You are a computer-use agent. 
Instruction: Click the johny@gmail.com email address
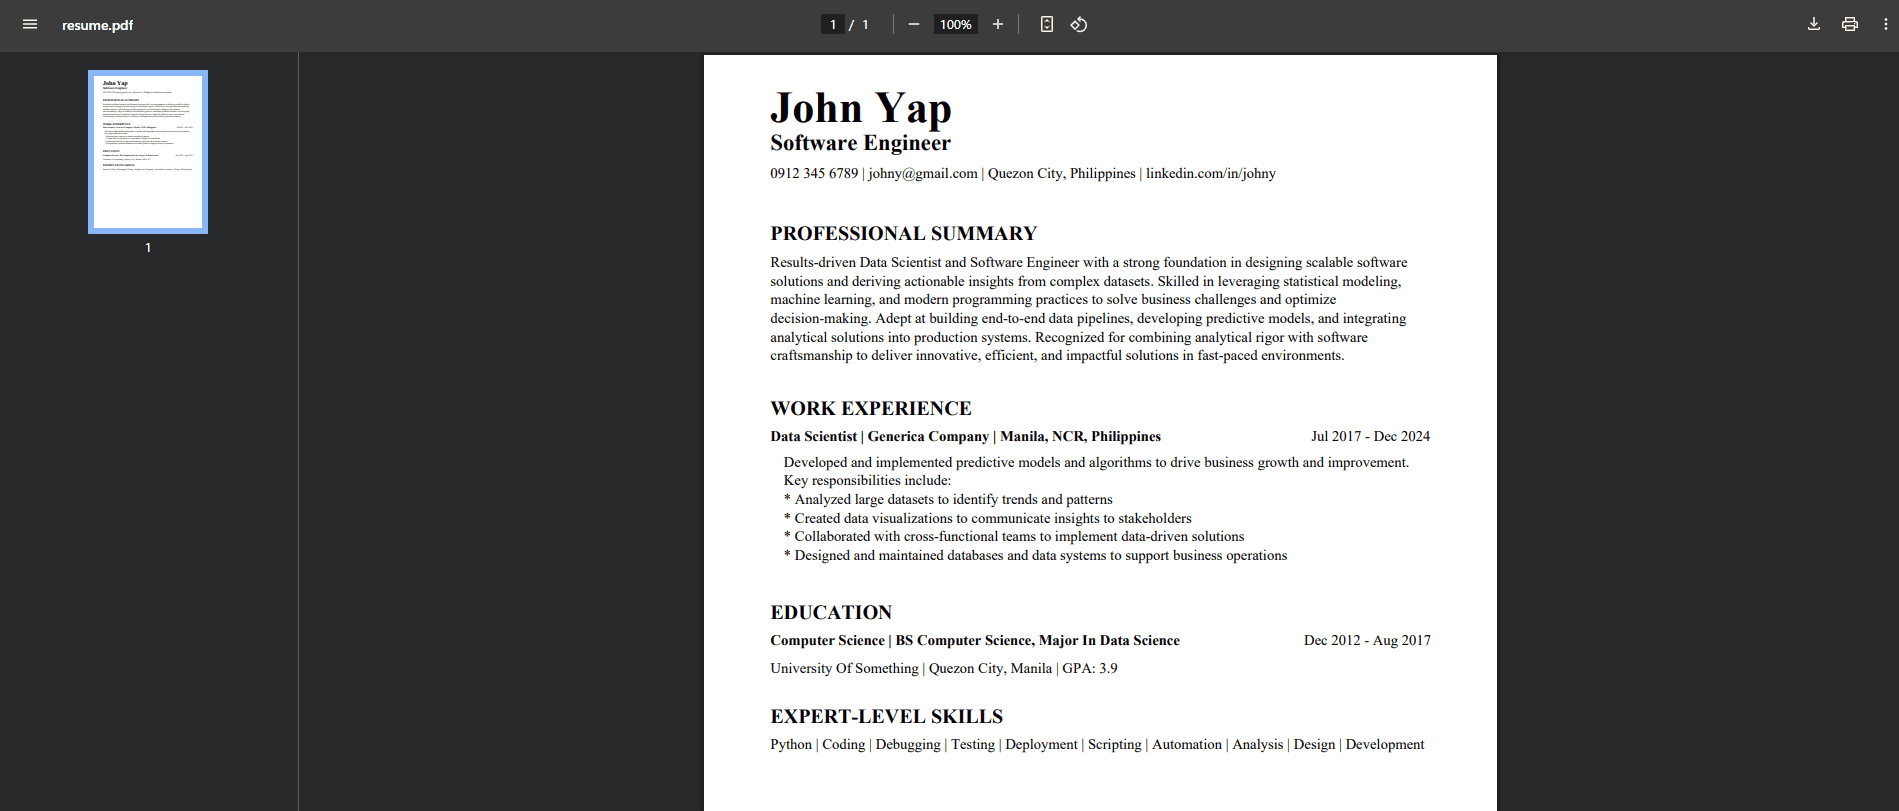tap(922, 174)
